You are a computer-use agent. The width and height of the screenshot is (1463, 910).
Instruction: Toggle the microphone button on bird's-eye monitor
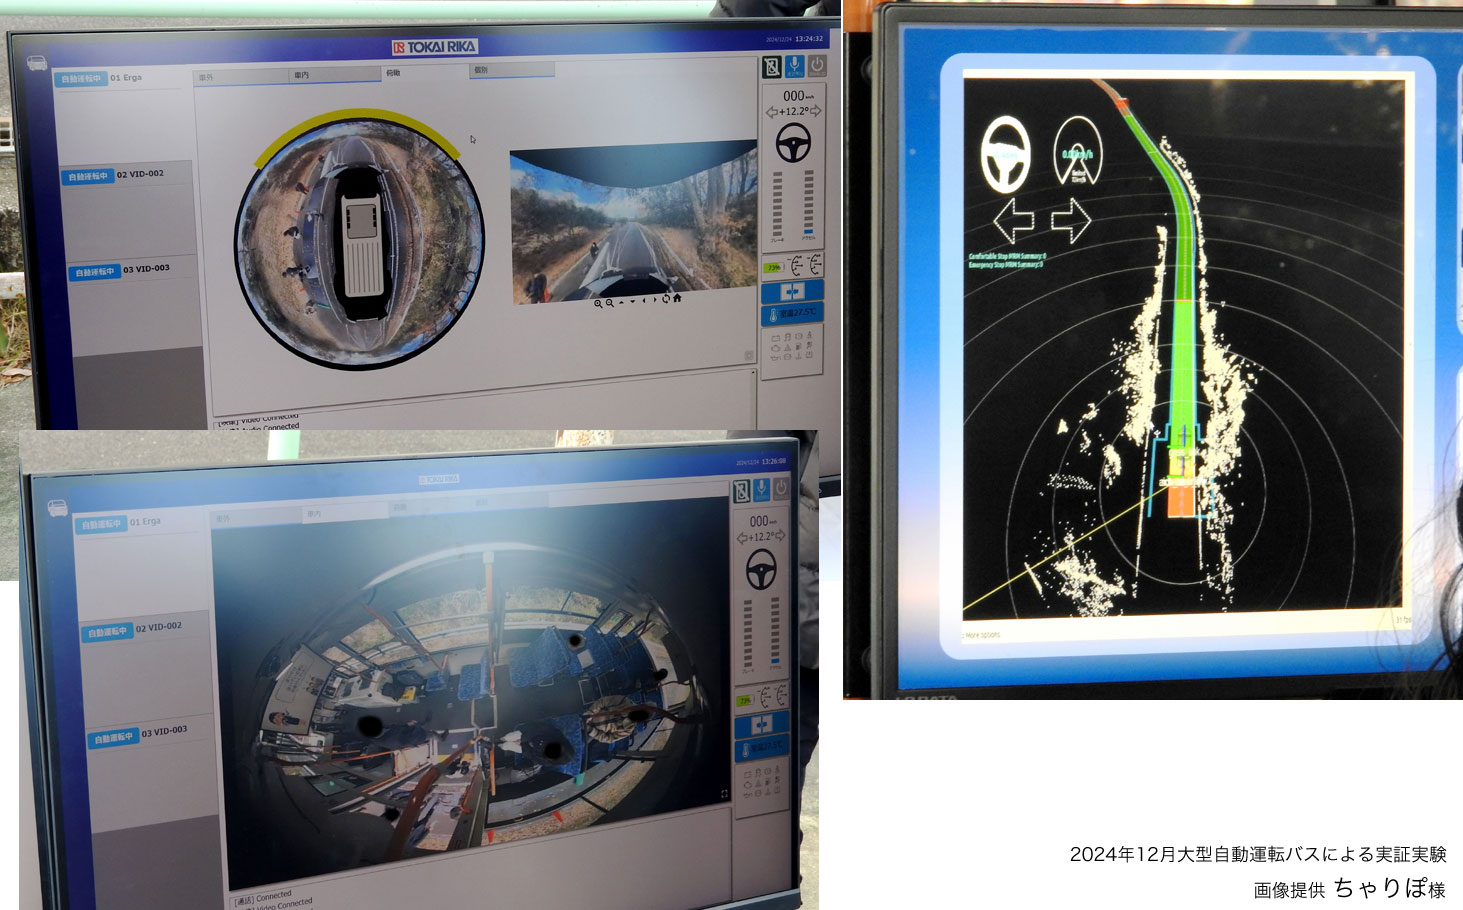tap(794, 66)
